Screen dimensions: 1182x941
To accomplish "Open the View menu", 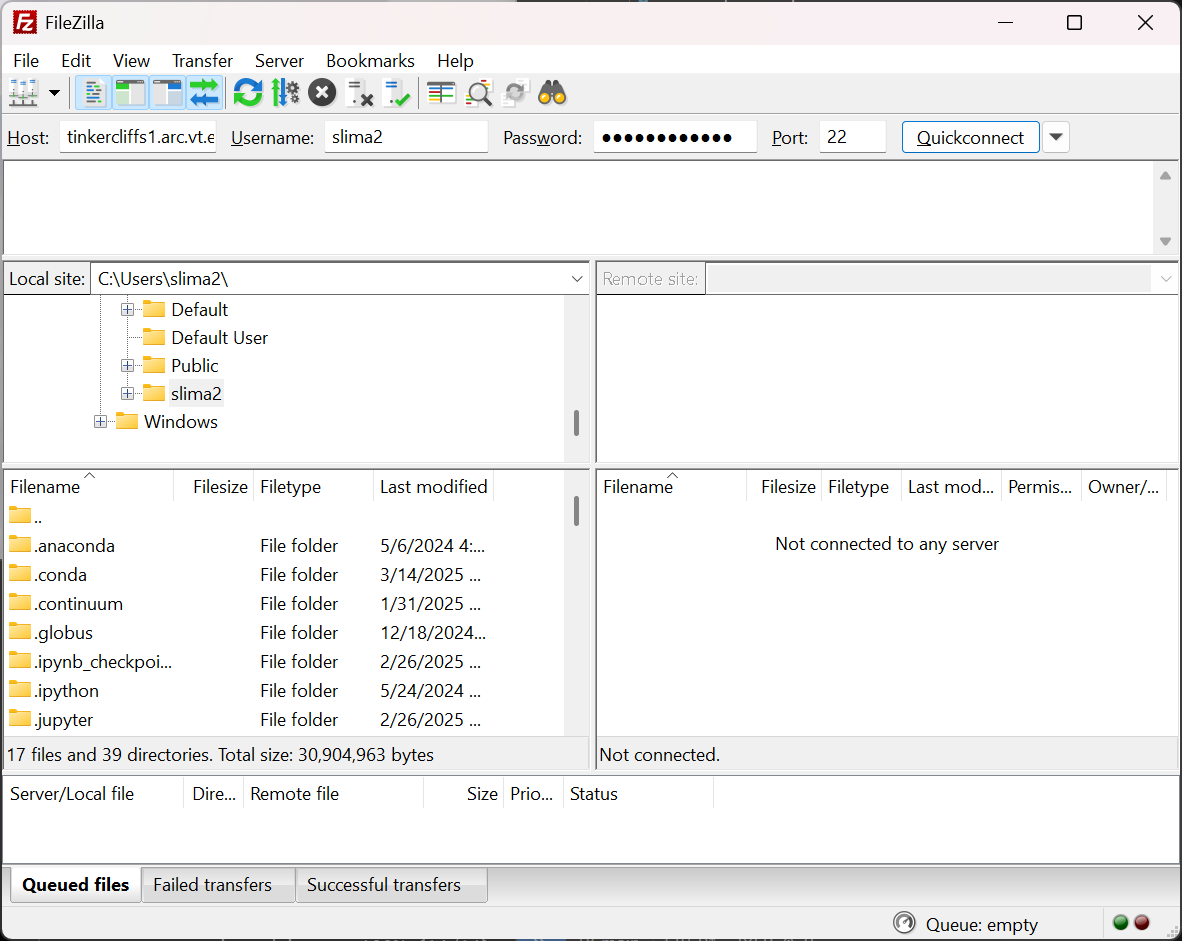I will coord(131,60).
